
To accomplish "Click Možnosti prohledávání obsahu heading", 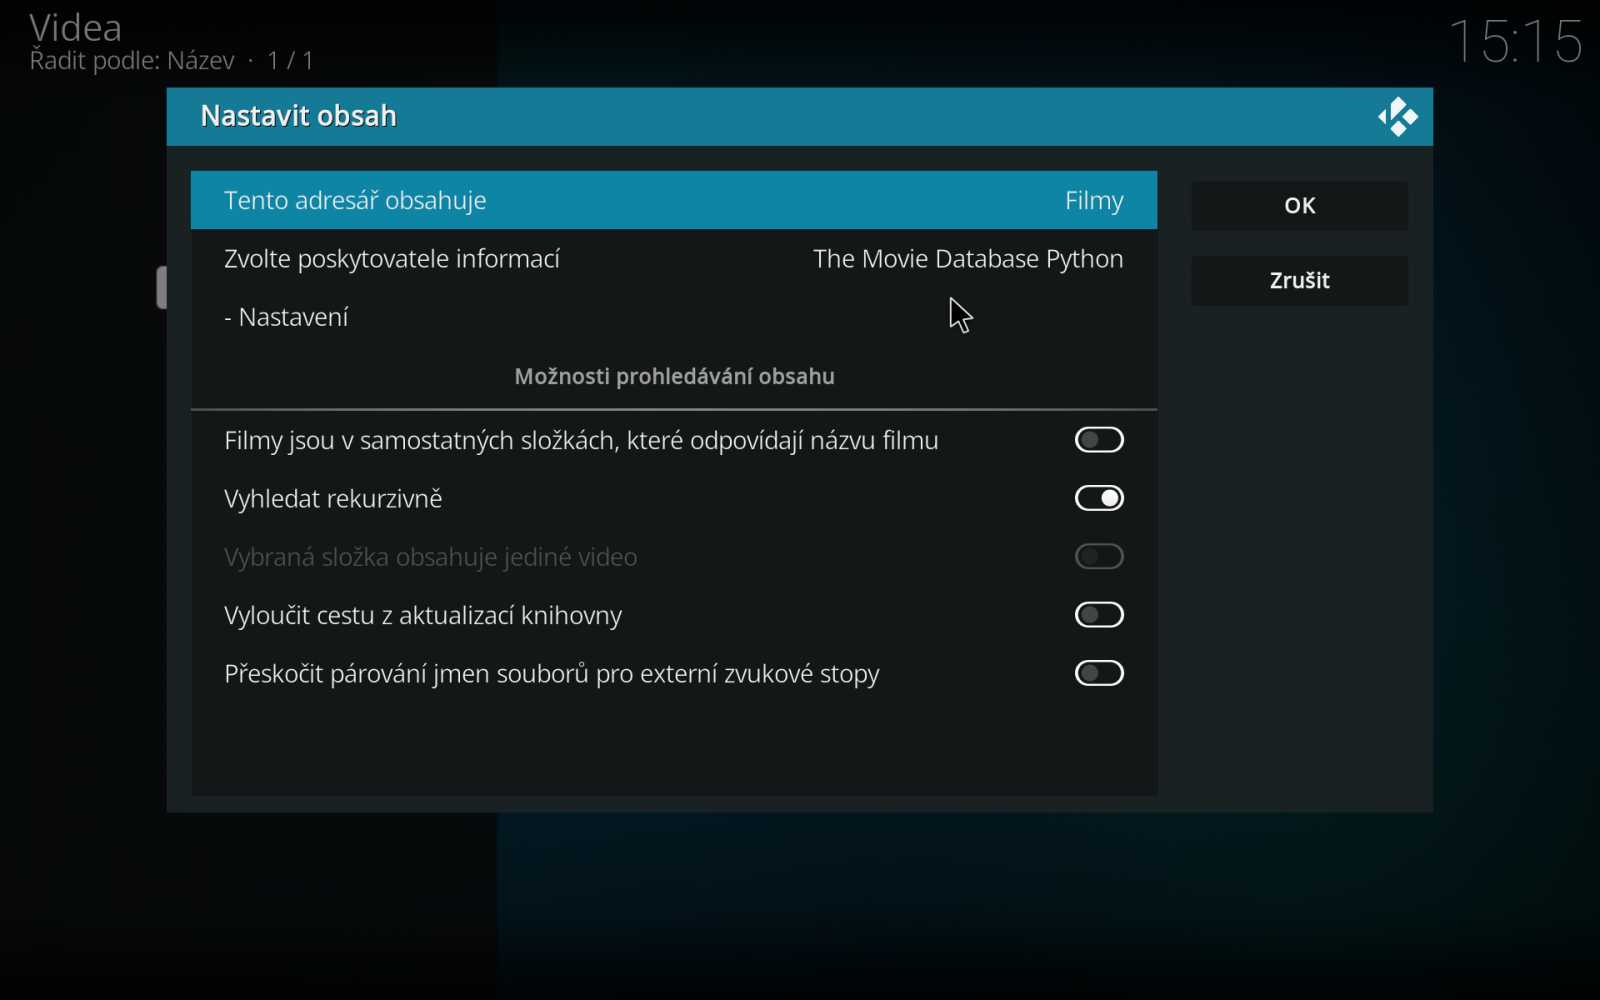I will [x=674, y=377].
